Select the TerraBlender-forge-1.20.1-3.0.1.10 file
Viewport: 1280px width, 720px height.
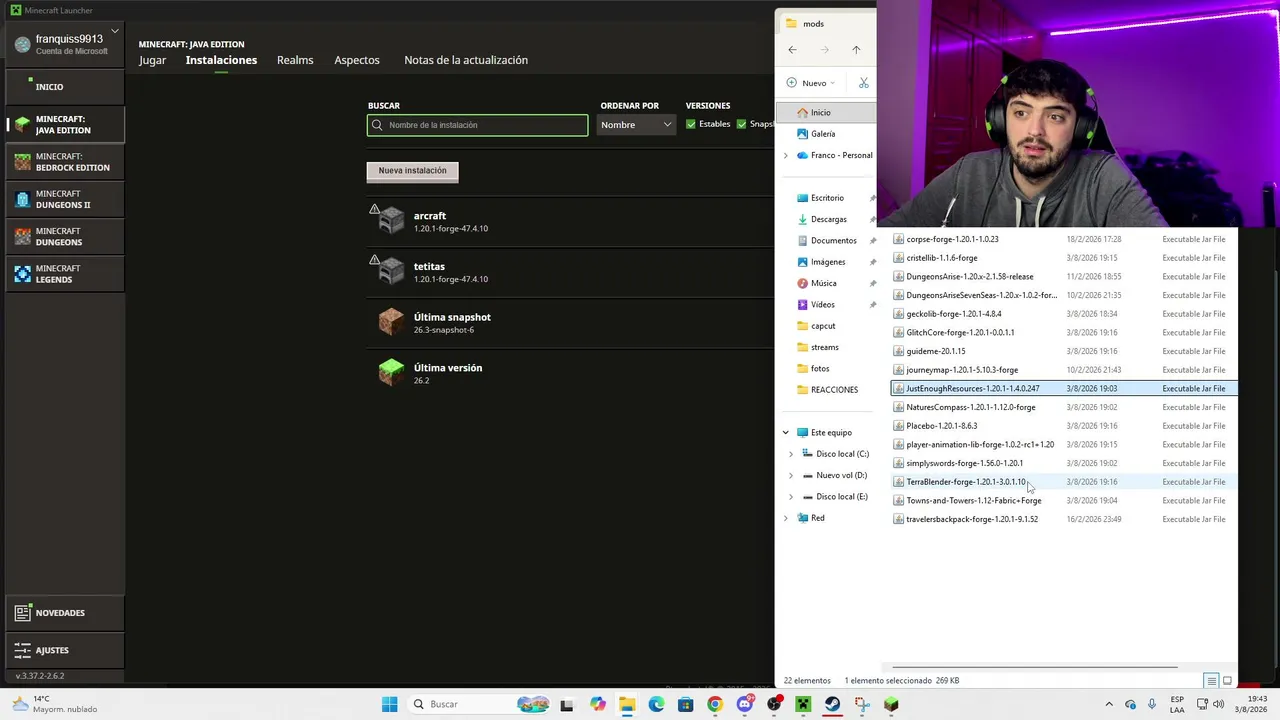click(x=1064, y=482)
